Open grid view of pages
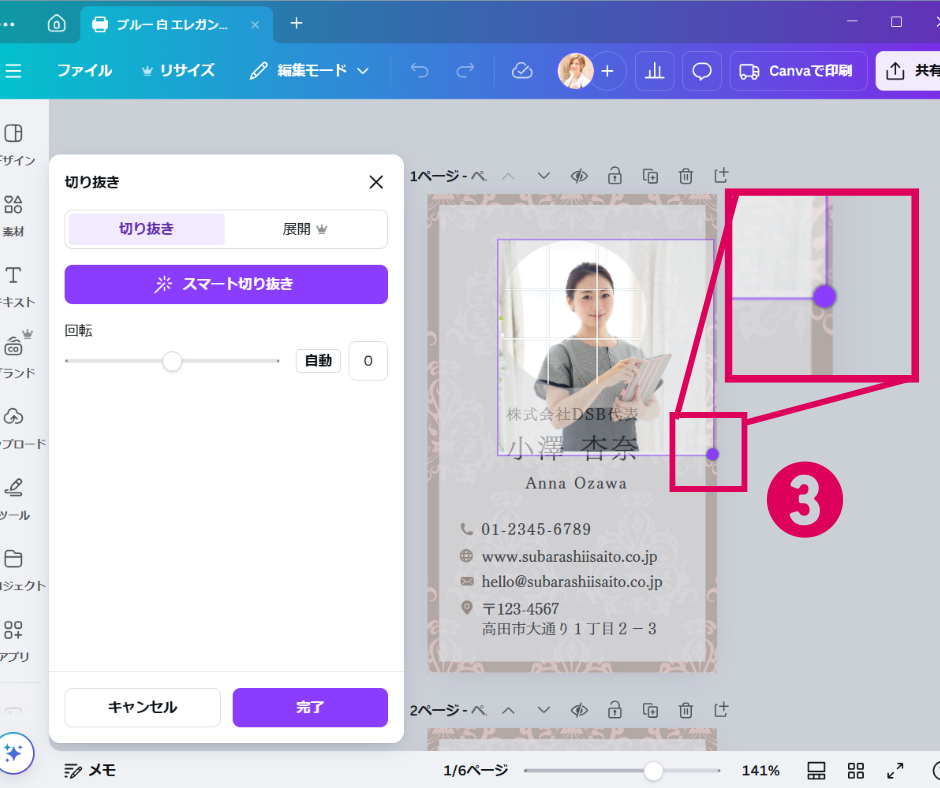940x788 pixels. pos(855,770)
